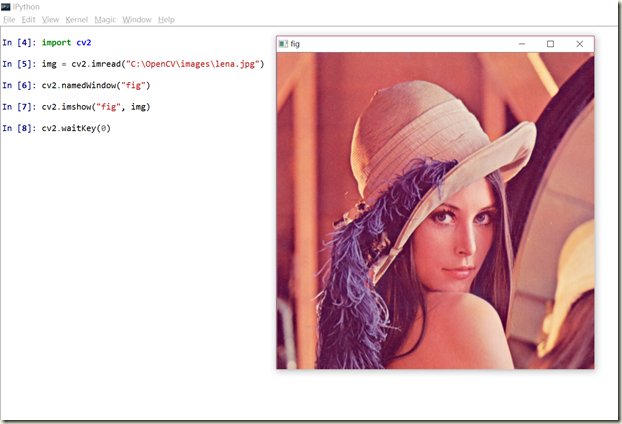622x424 pixels.
Task: Open the Window menu
Action: coord(137,19)
